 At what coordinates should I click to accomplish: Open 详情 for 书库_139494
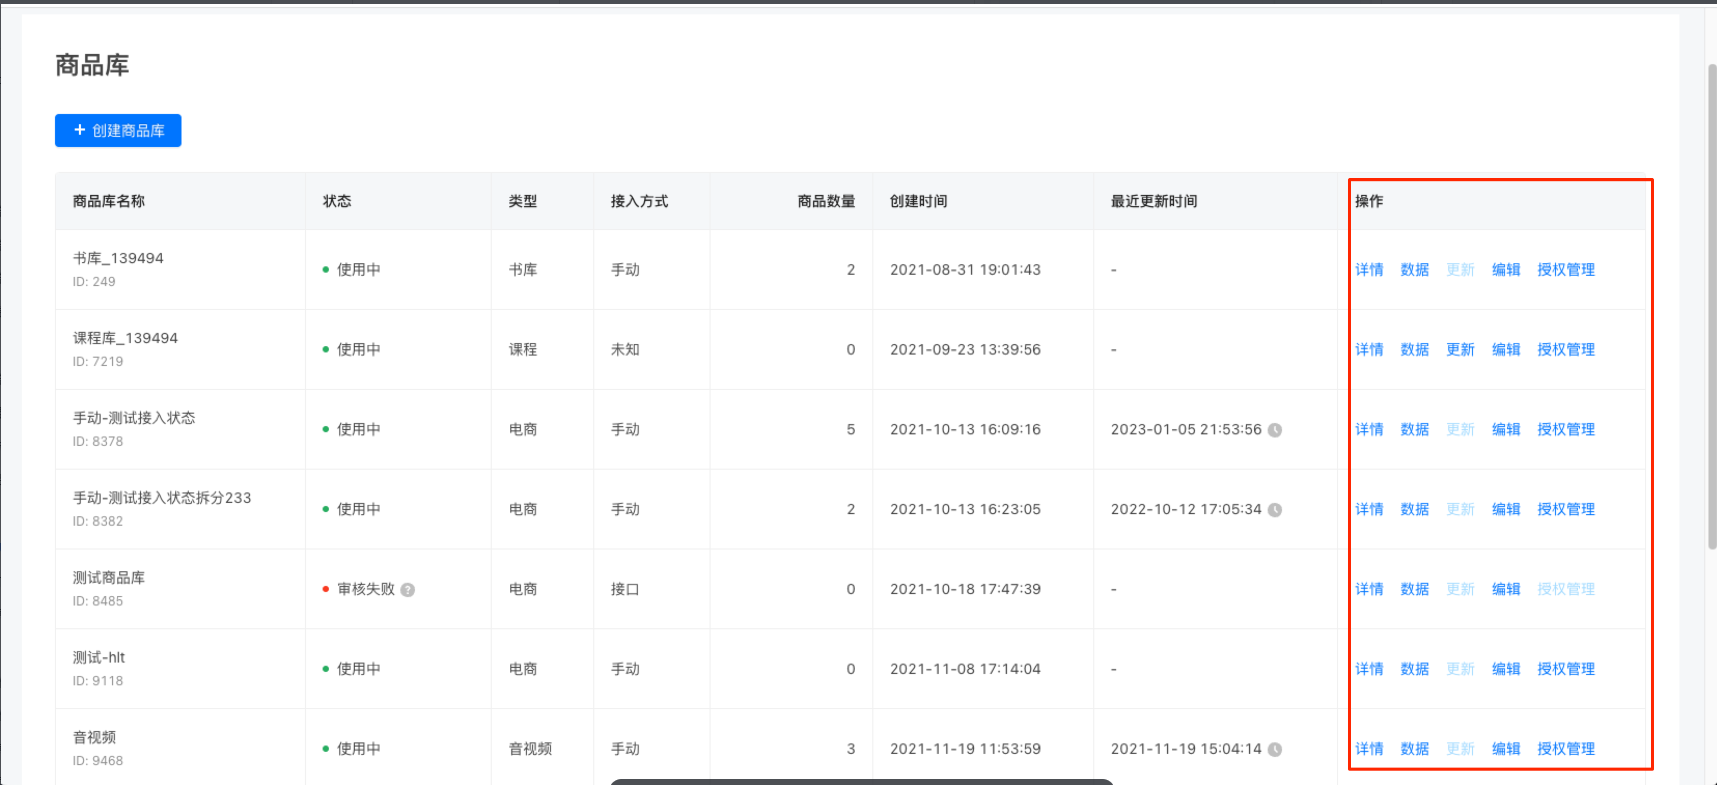[x=1369, y=270]
